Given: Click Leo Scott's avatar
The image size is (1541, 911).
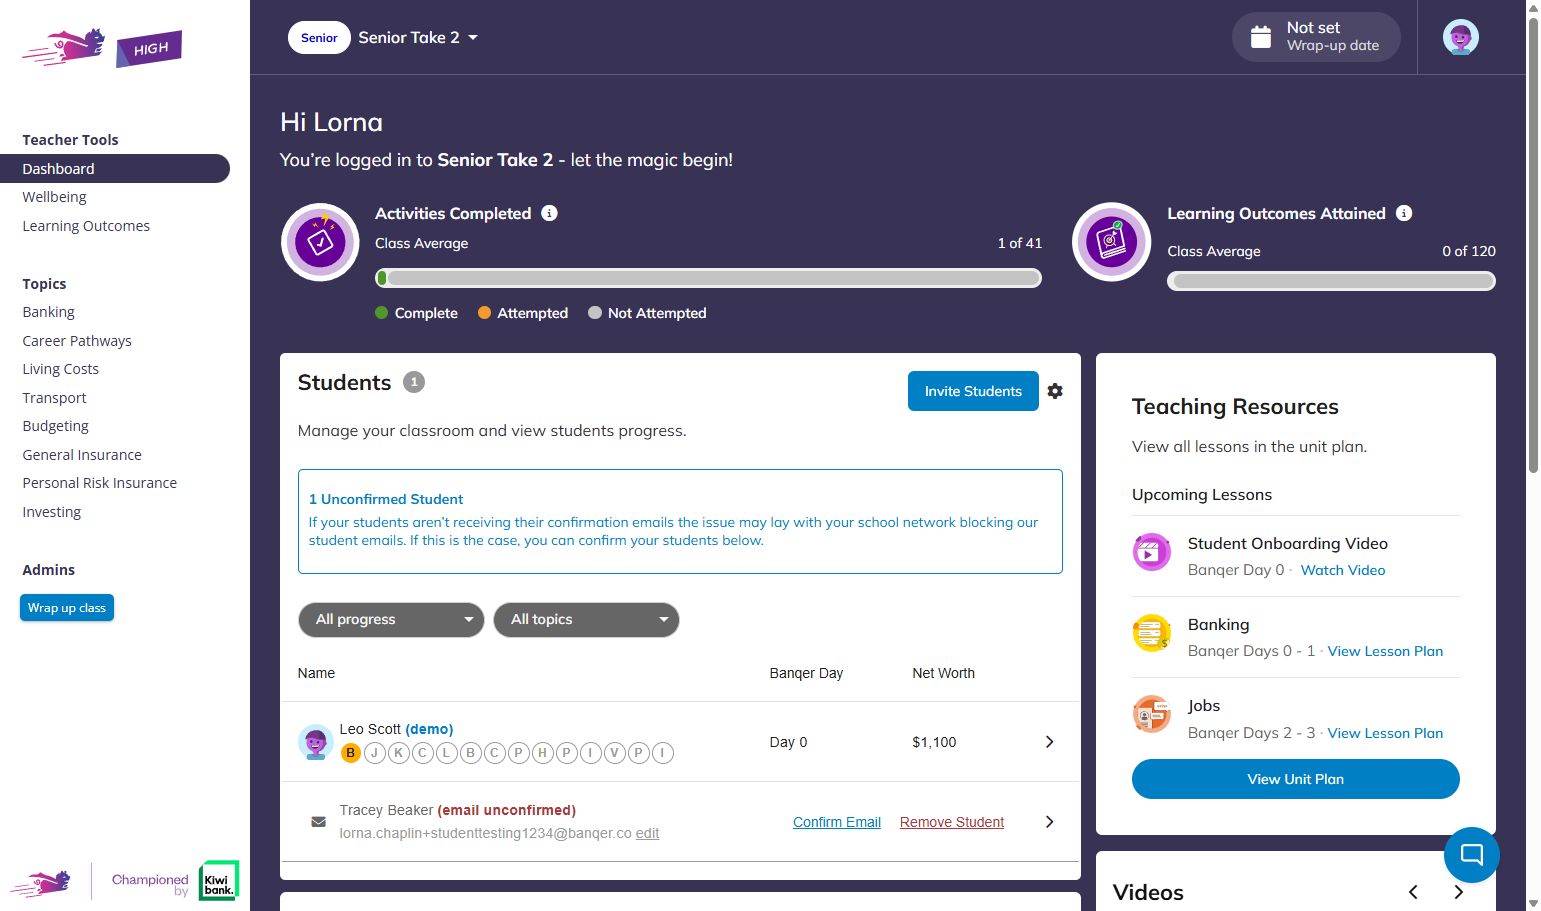Looking at the screenshot, I should tap(315, 742).
